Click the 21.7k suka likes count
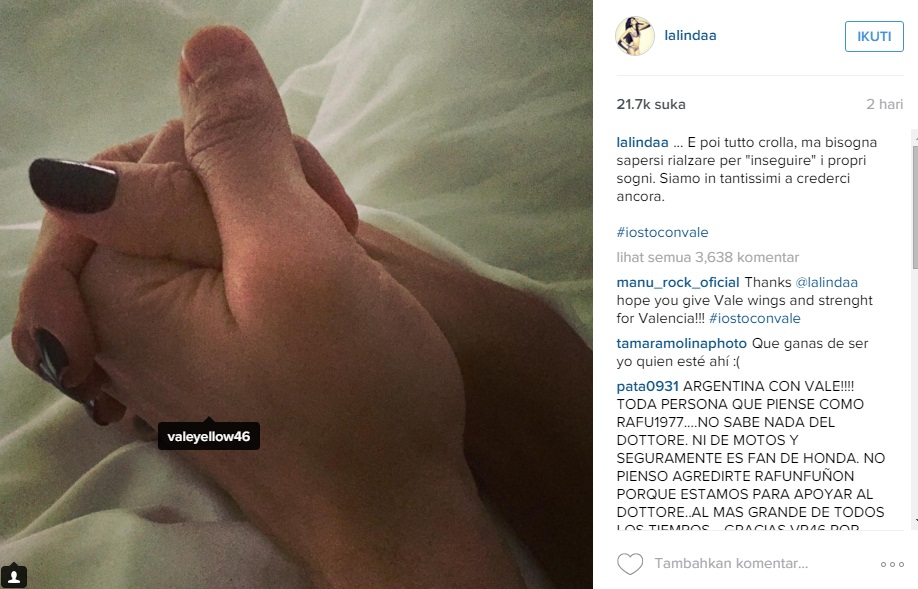 (x=651, y=104)
